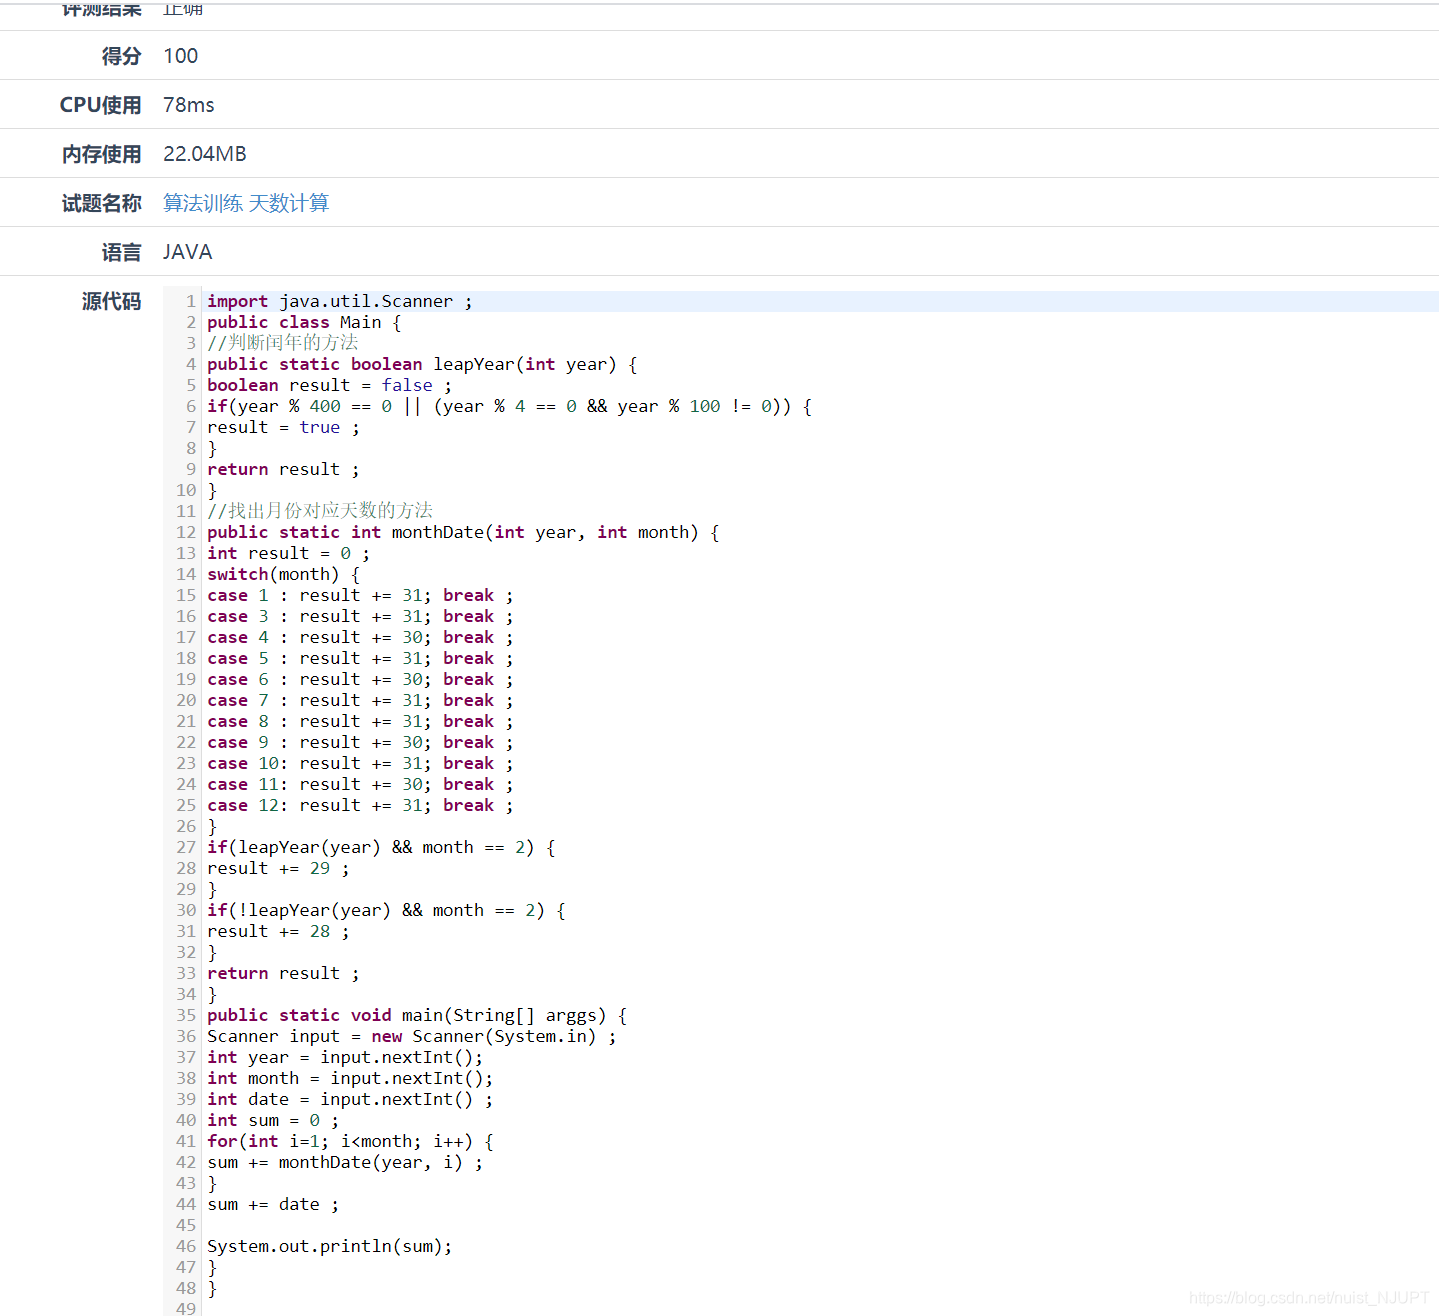This screenshot has height=1316, width=1439.
Task: Click the switch(month) line
Action: (x=283, y=574)
